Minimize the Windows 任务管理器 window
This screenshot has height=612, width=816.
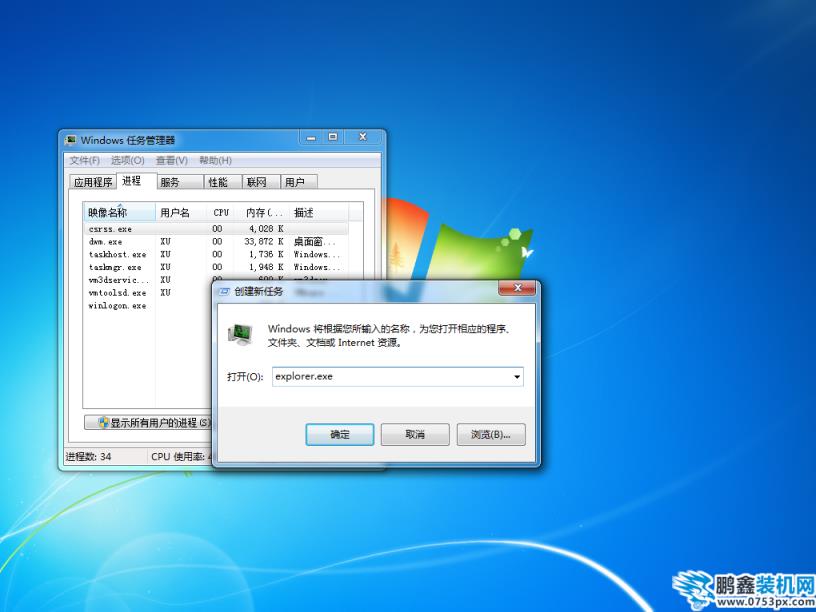click(311, 137)
